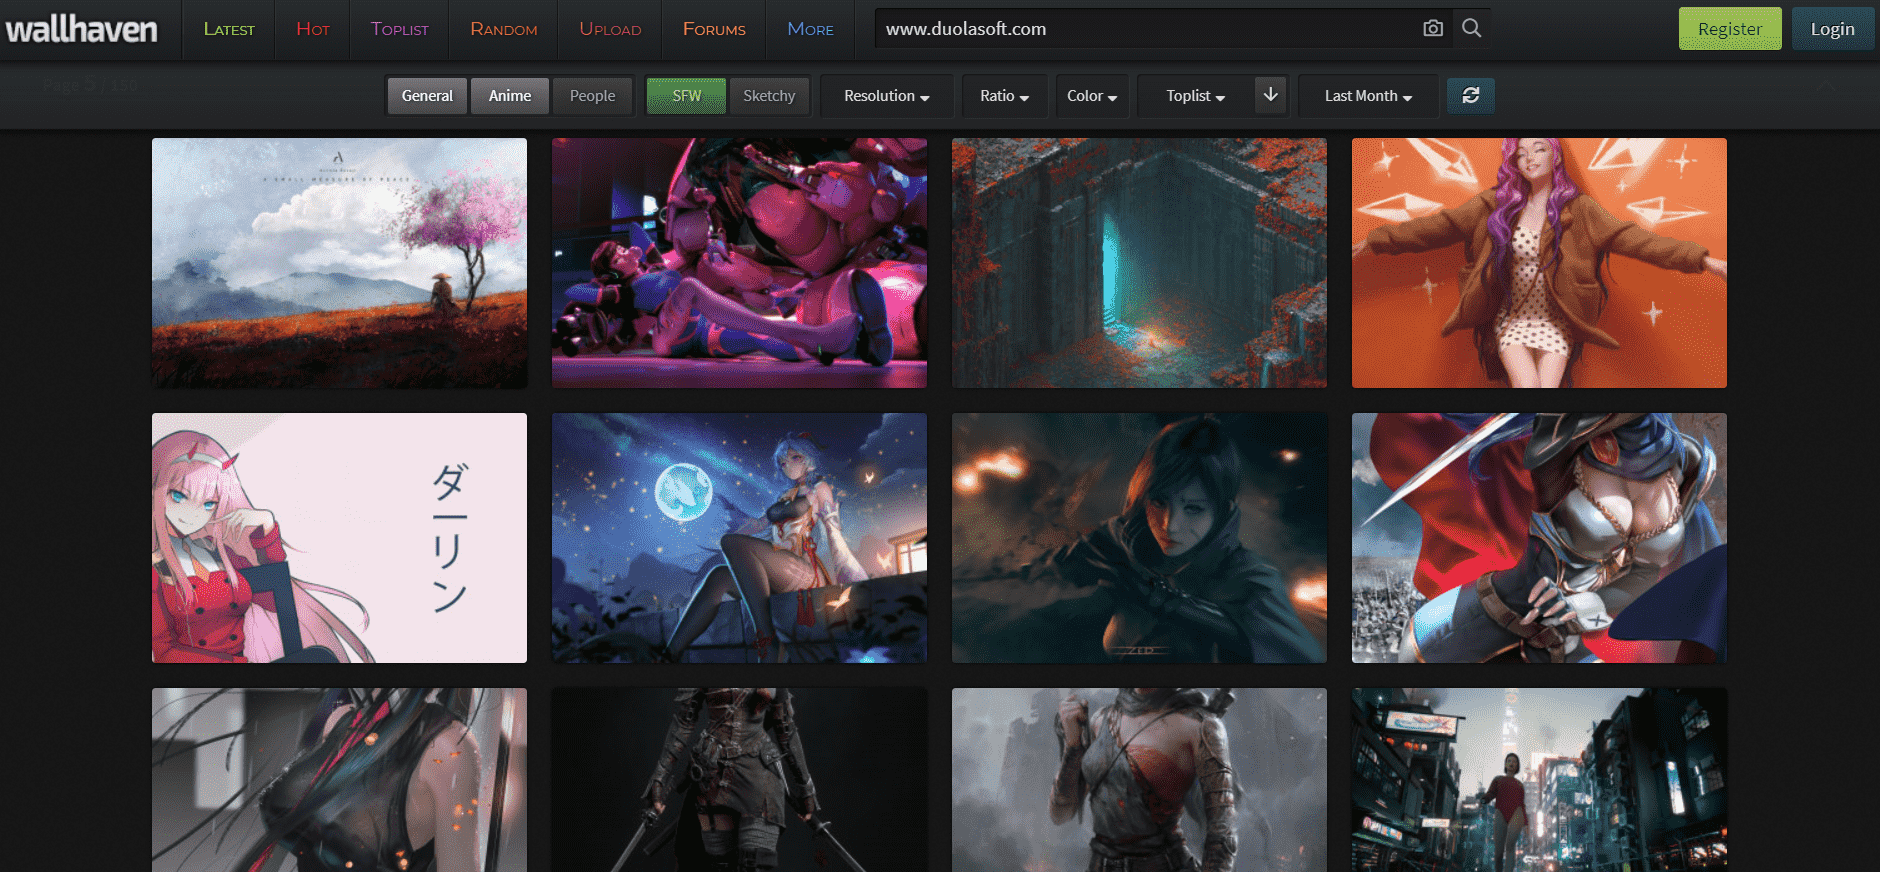Toggle the sort order arrow

pos(1270,95)
